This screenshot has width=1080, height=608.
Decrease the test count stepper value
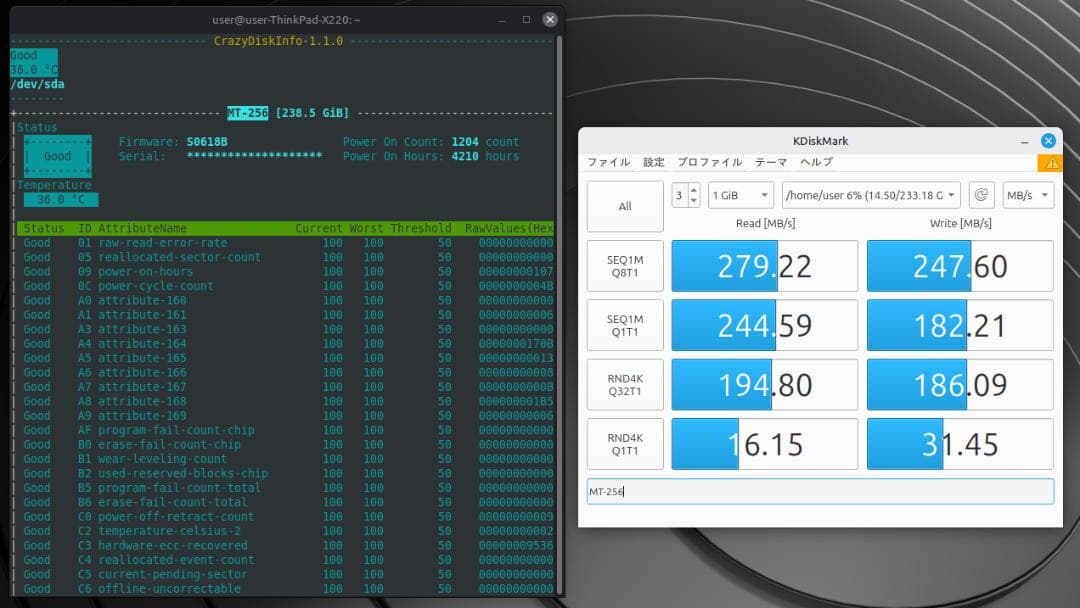click(694, 201)
